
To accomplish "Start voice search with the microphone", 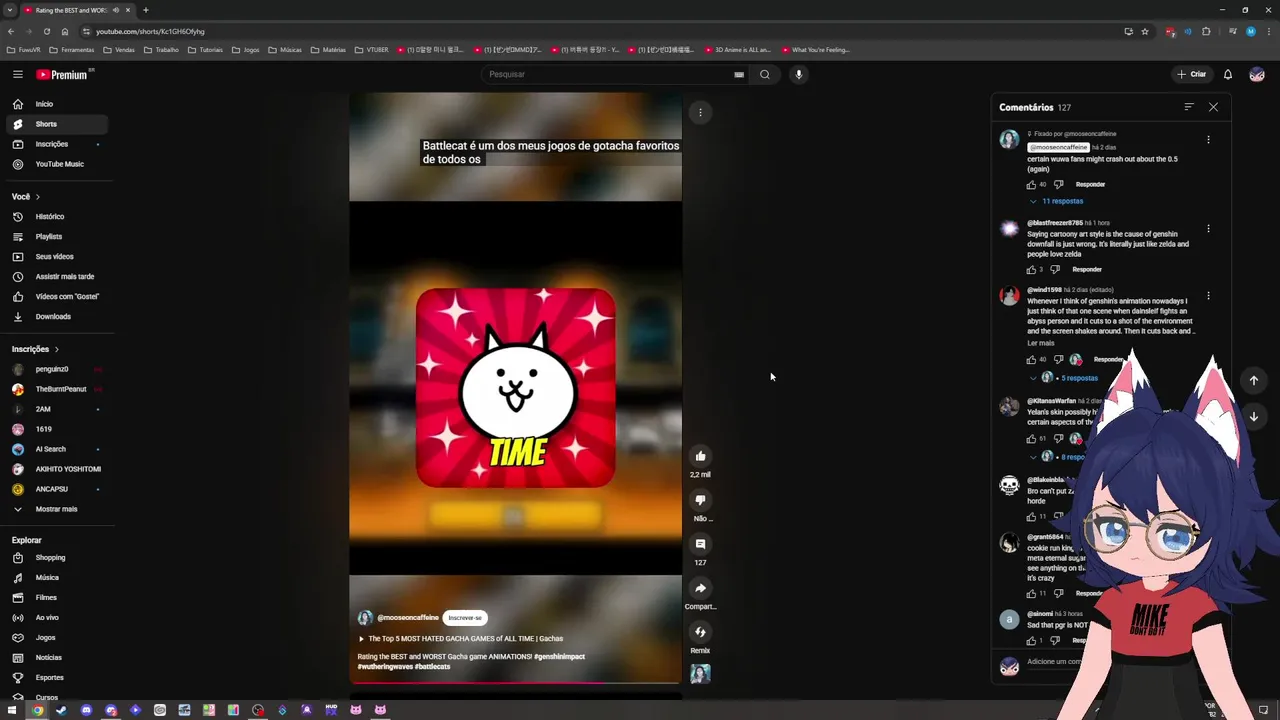I will 798,74.
